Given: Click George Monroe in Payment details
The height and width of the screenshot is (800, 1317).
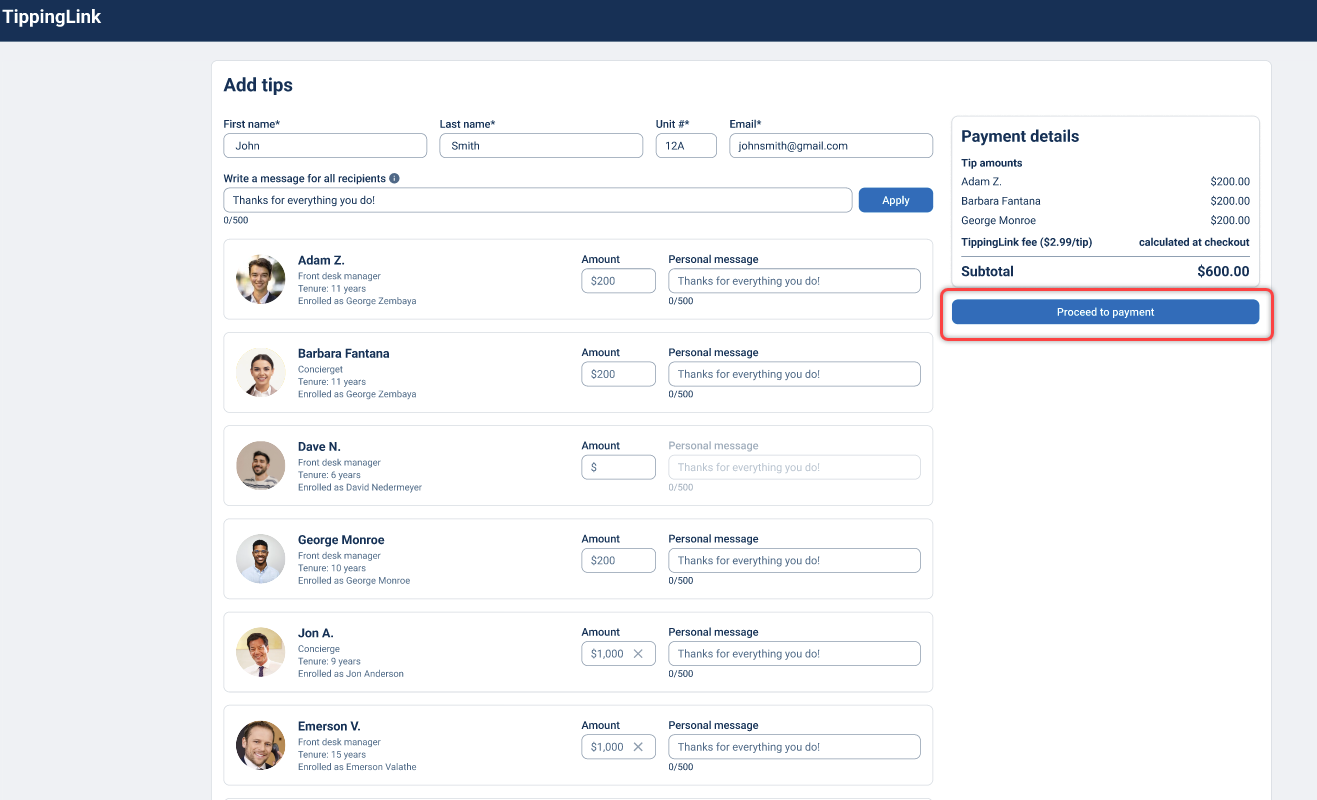Looking at the screenshot, I should [x=998, y=220].
